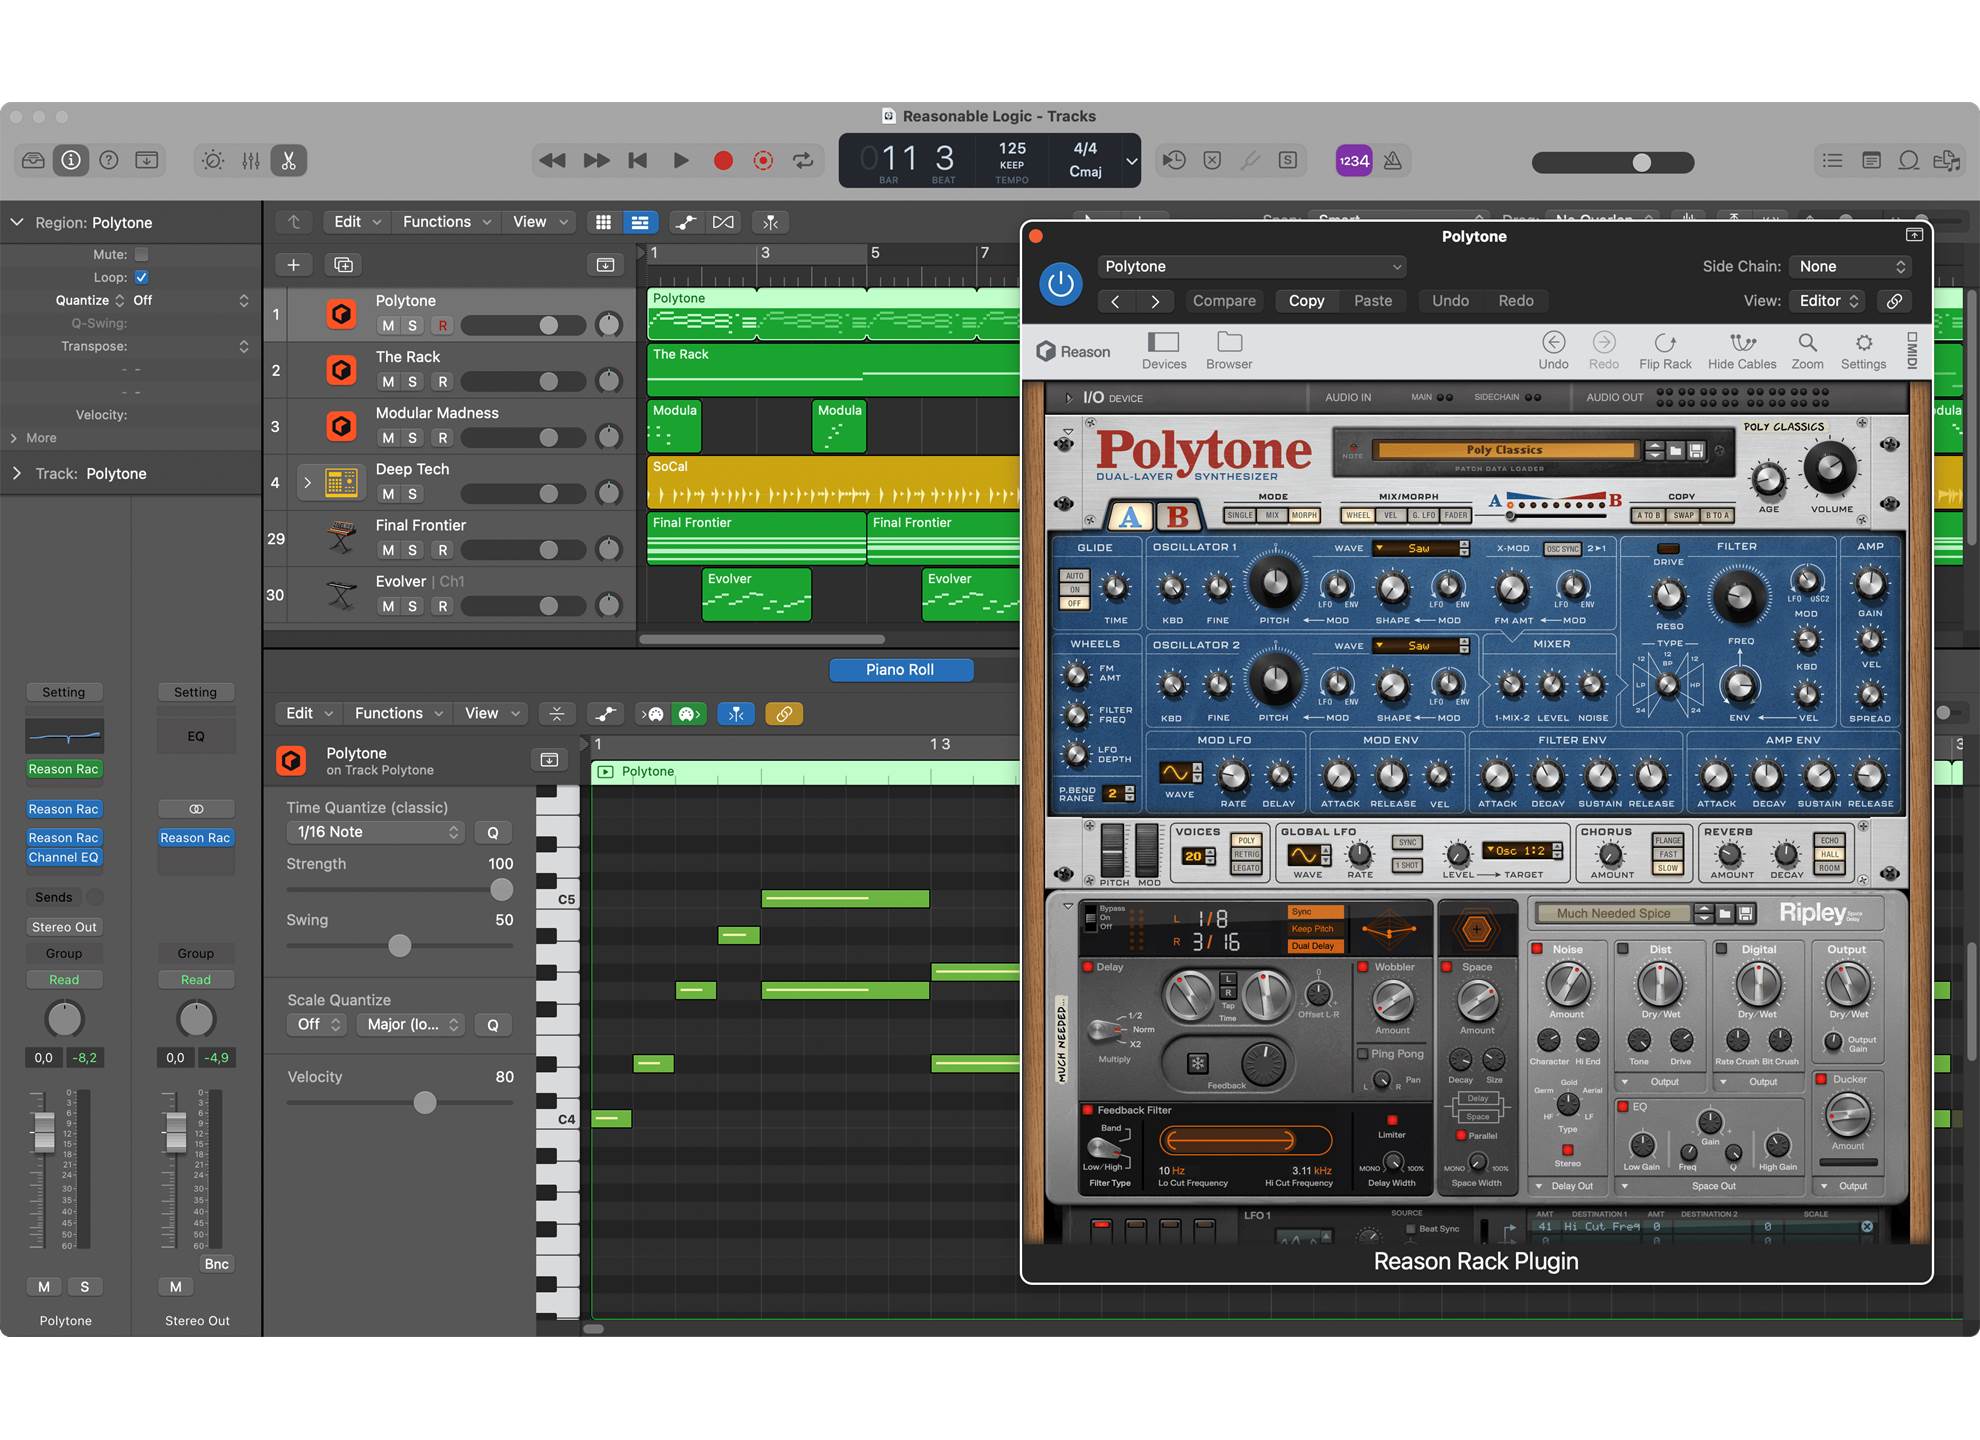Click the Paste button in plugin header
1980x1440 pixels.
tap(1373, 300)
